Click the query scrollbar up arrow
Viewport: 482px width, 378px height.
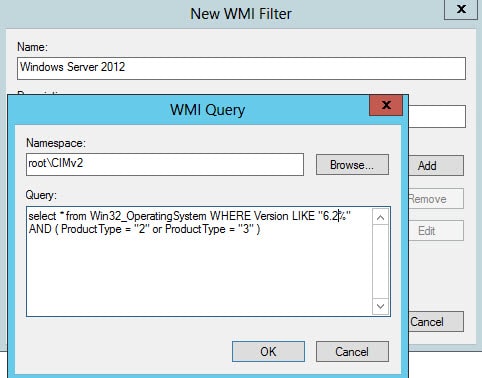point(380,218)
